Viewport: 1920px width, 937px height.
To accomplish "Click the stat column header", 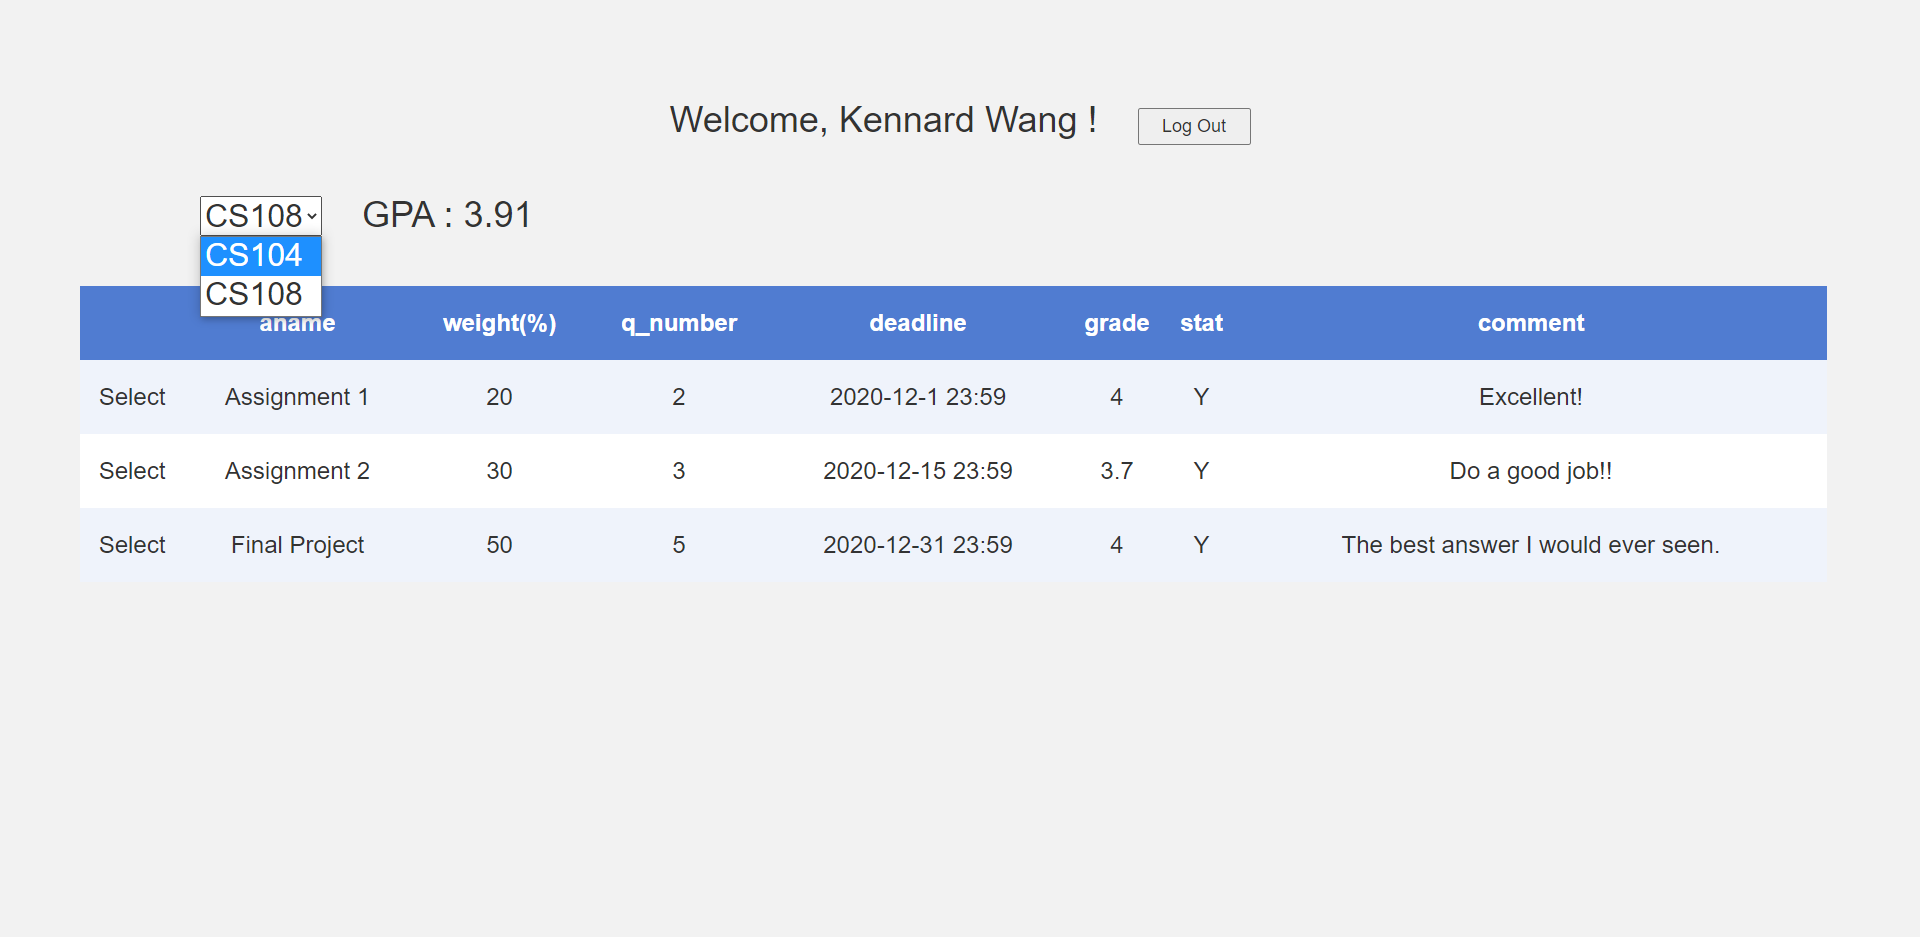I will pyautogui.click(x=1201, y=323).
